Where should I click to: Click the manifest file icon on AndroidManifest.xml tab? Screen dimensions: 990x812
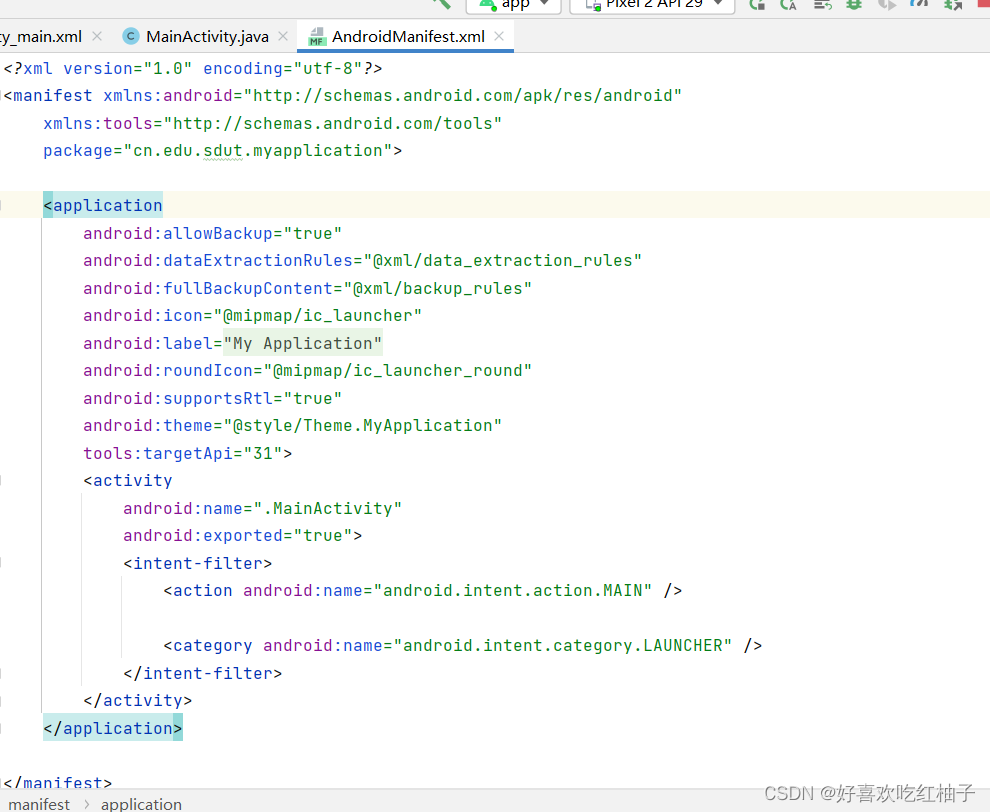coord(316,36)
